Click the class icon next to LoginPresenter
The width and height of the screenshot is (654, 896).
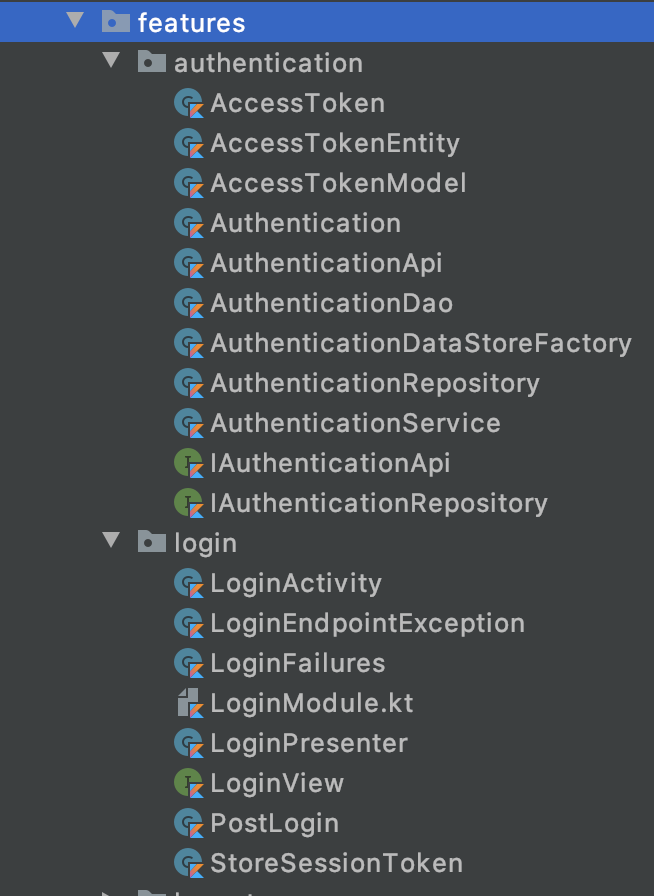(x=190, y=743)
